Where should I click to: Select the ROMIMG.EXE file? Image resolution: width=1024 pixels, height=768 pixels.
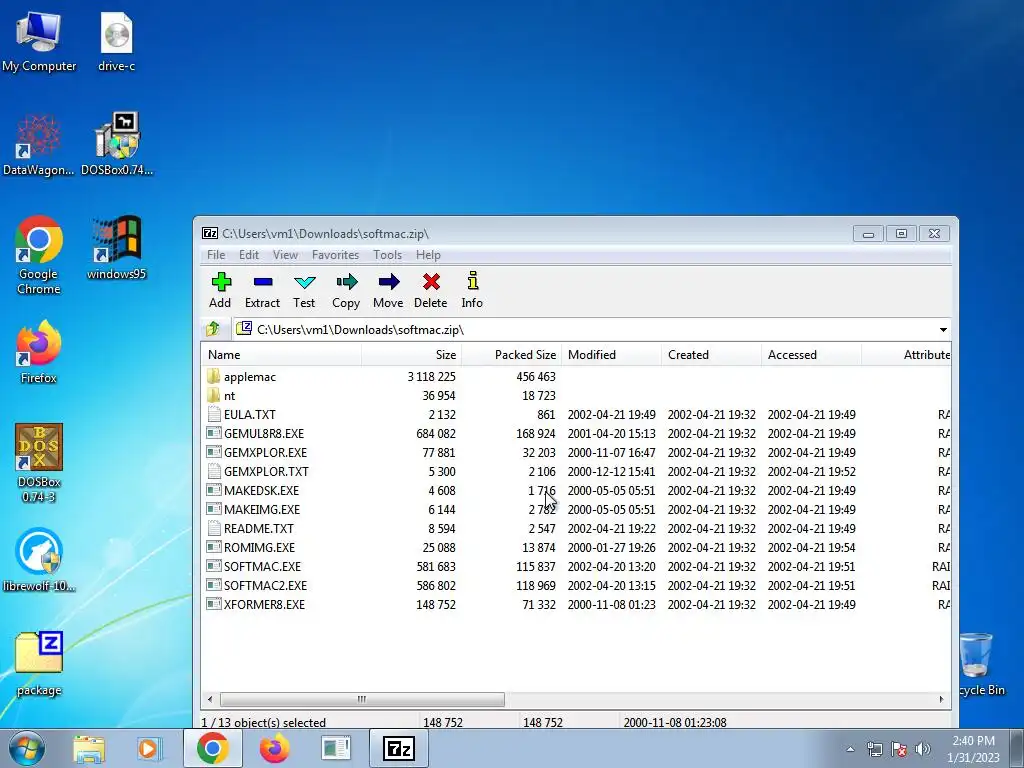(x=259, y=547)
